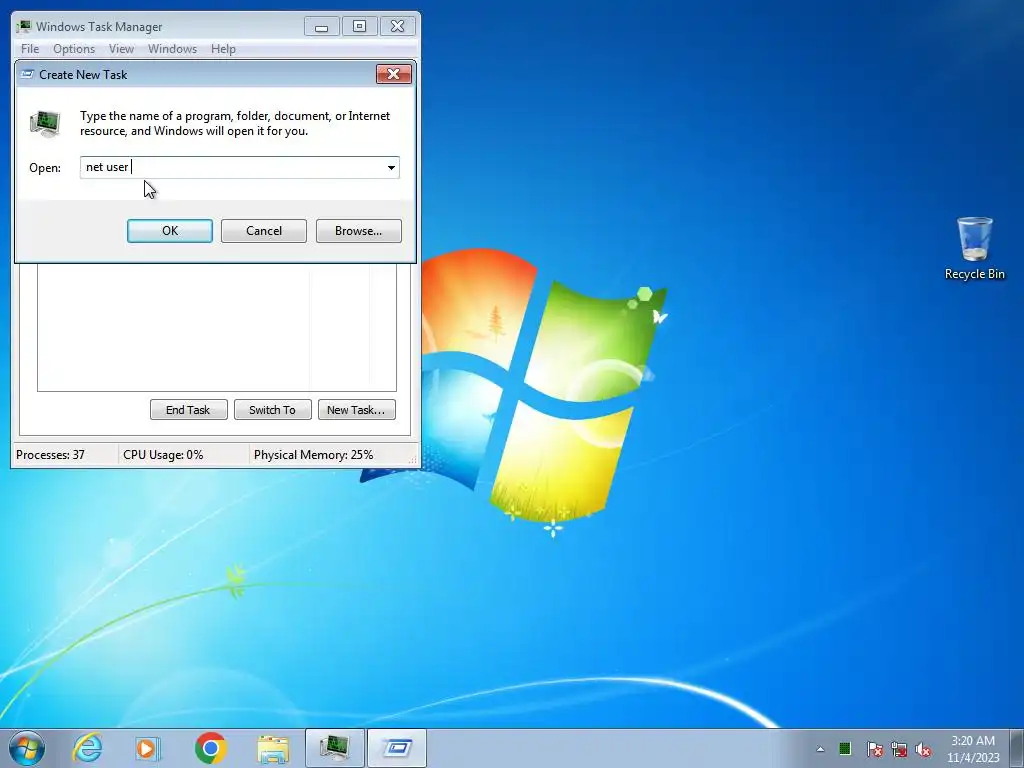Click End Task button in Task Manager
1024x768 pixels.
click(x=188, y=409)
